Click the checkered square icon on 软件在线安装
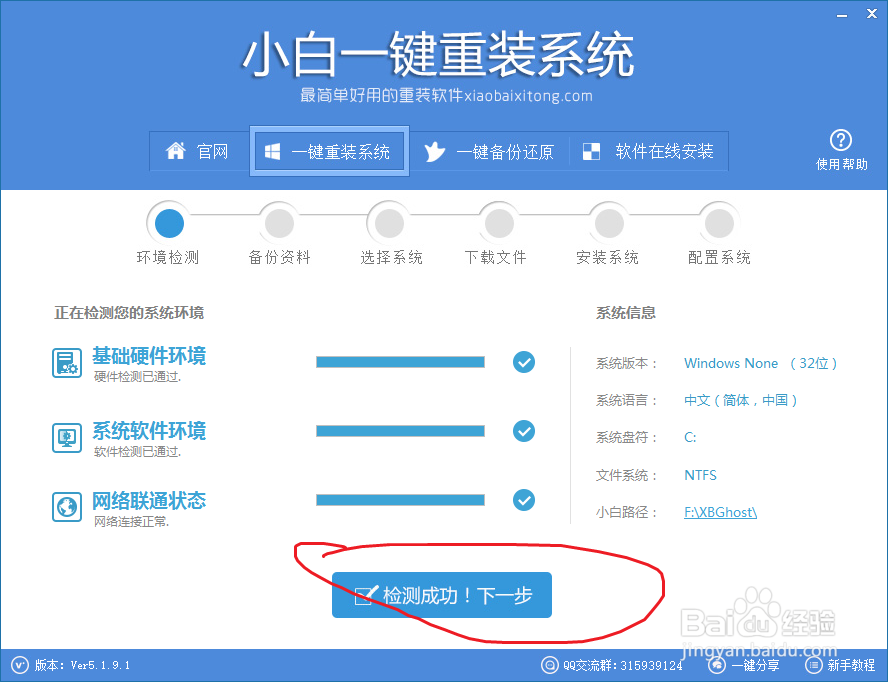 tap(591, 151)
